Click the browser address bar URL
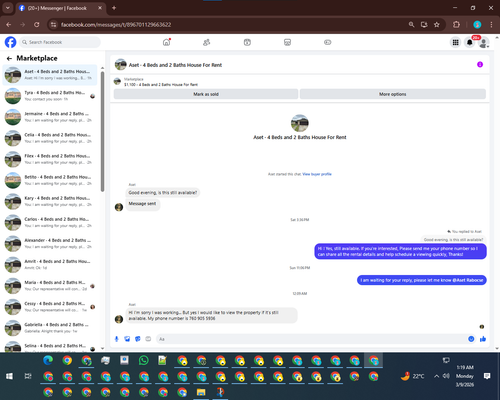 click(116, 25)
